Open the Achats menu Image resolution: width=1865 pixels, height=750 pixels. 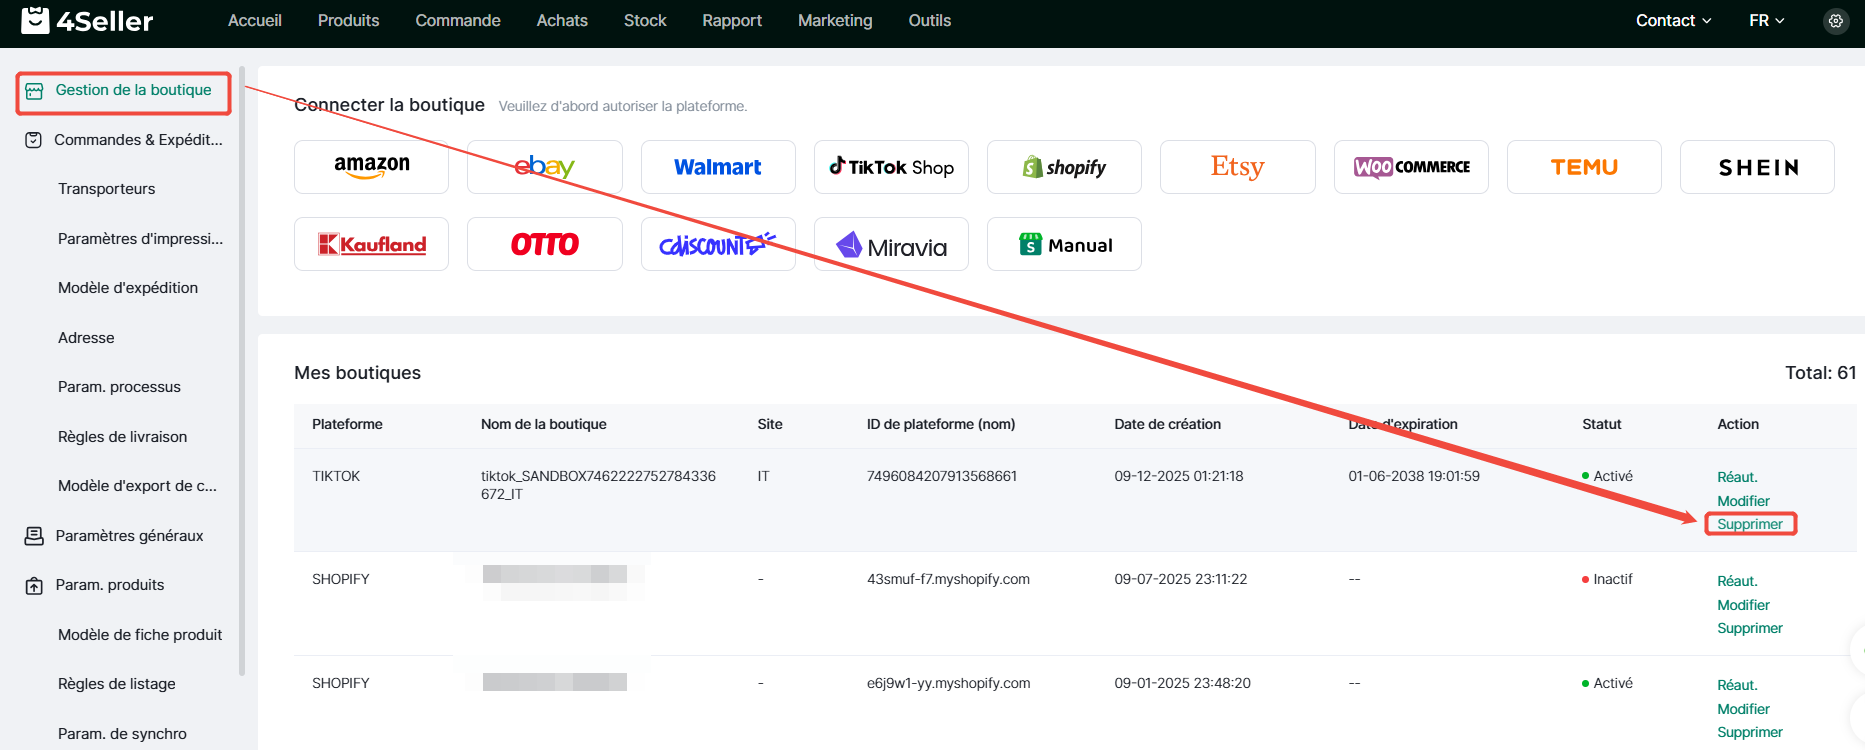point(562,20)
